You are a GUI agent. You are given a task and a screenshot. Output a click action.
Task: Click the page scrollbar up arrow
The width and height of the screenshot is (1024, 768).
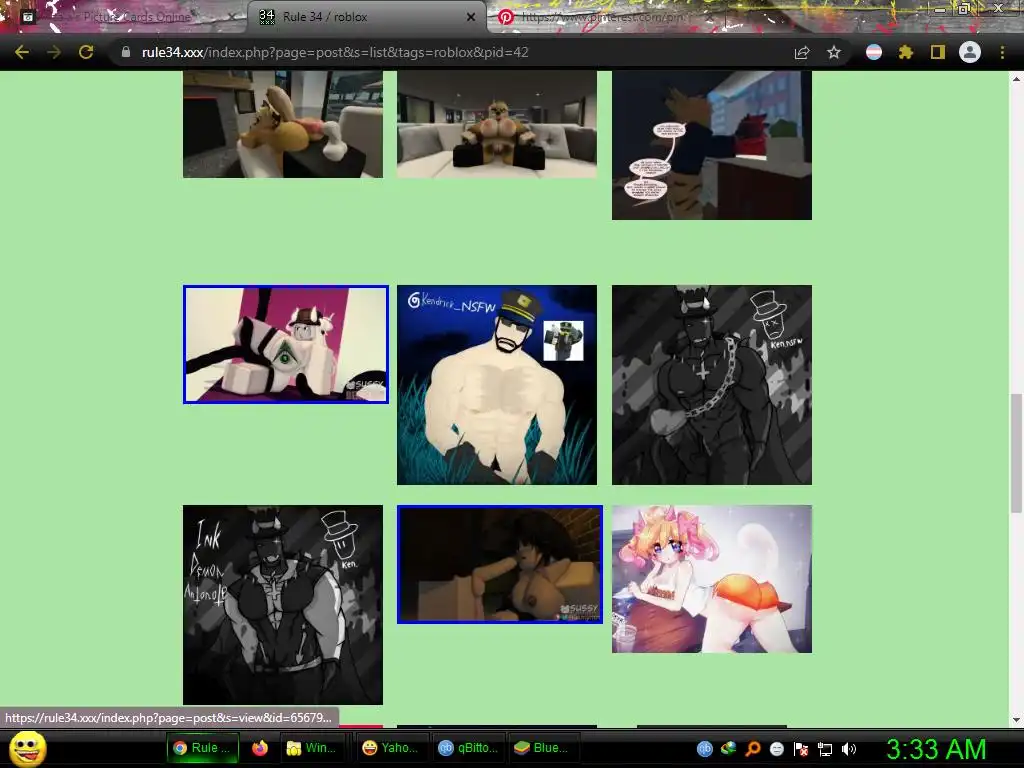[x=1016, y=78]
